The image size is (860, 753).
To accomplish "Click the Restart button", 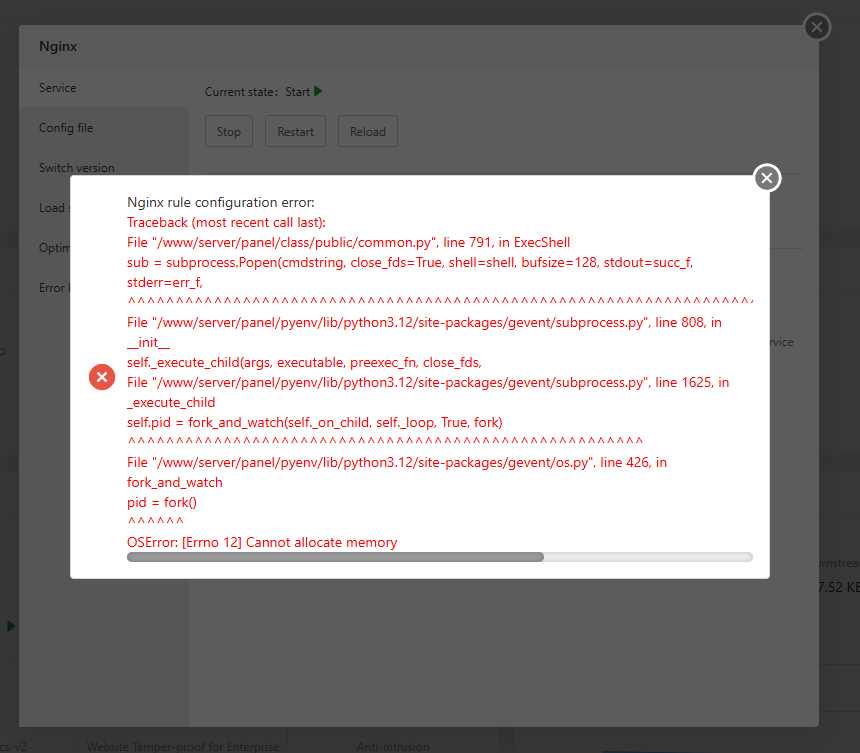I will [x=295, y=132].
